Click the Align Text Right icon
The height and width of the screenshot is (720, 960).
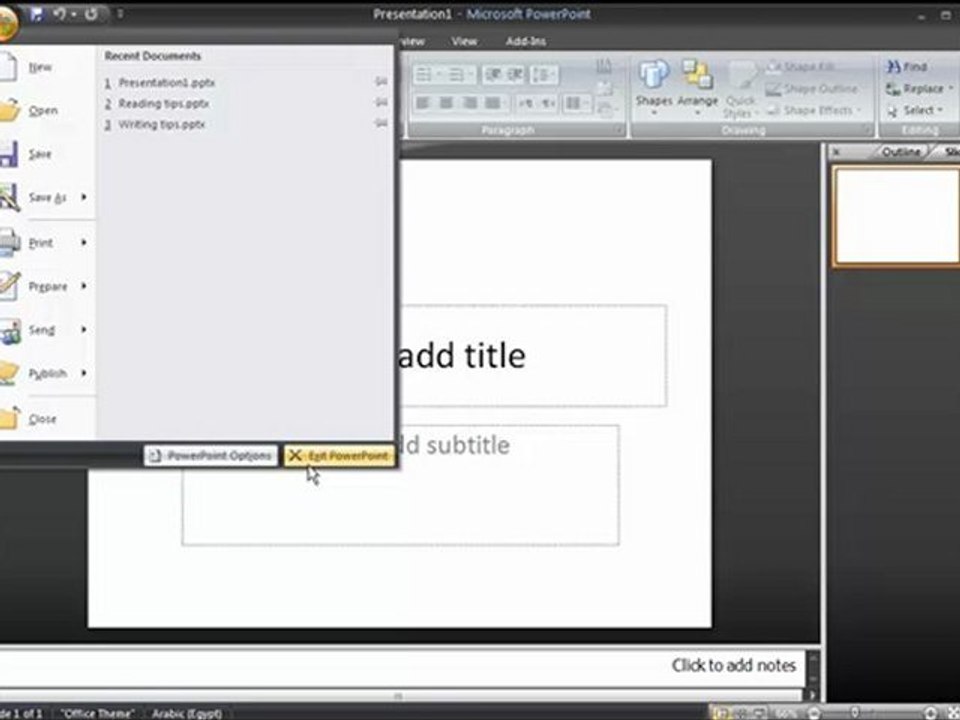click(x=470, y=103)
